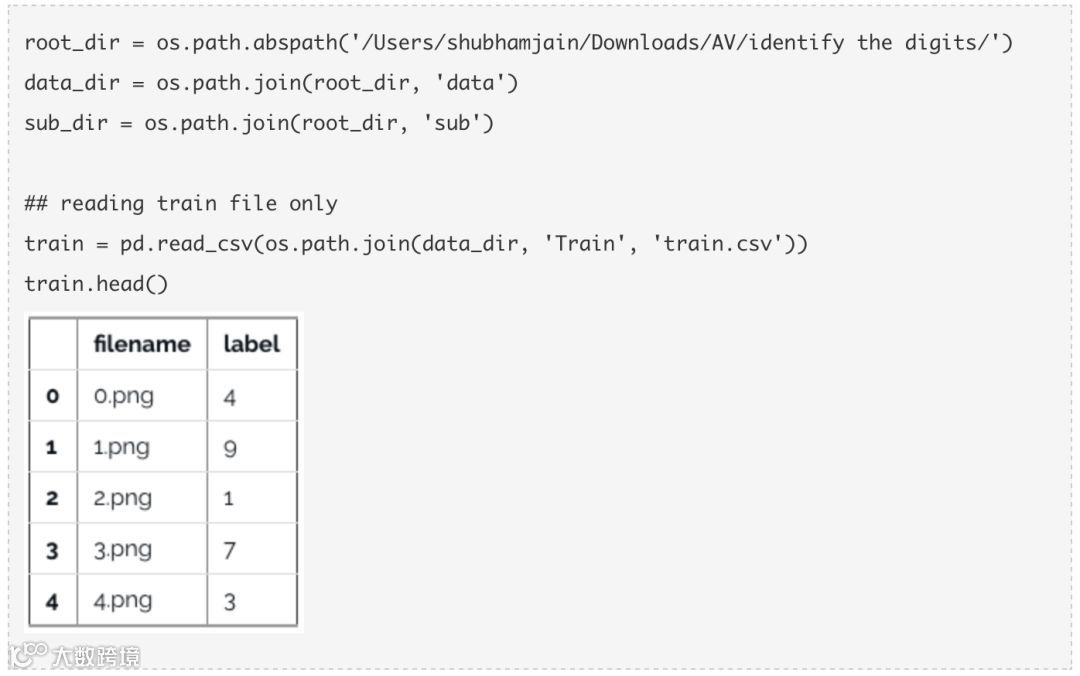Click the 'filename' column header

point(141,344)
